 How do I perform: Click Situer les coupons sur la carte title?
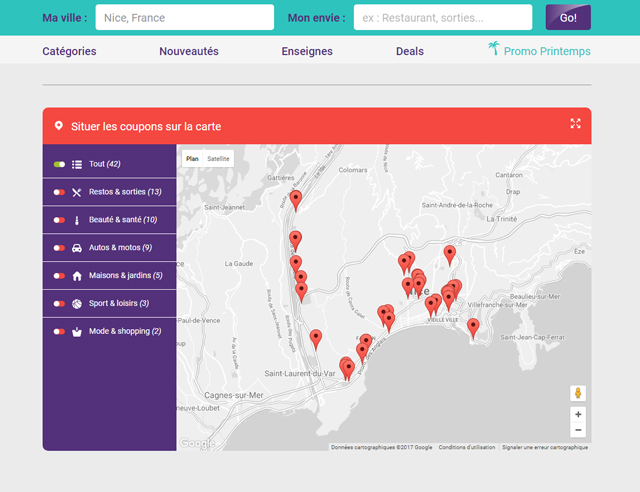click(x=146, y=126)
